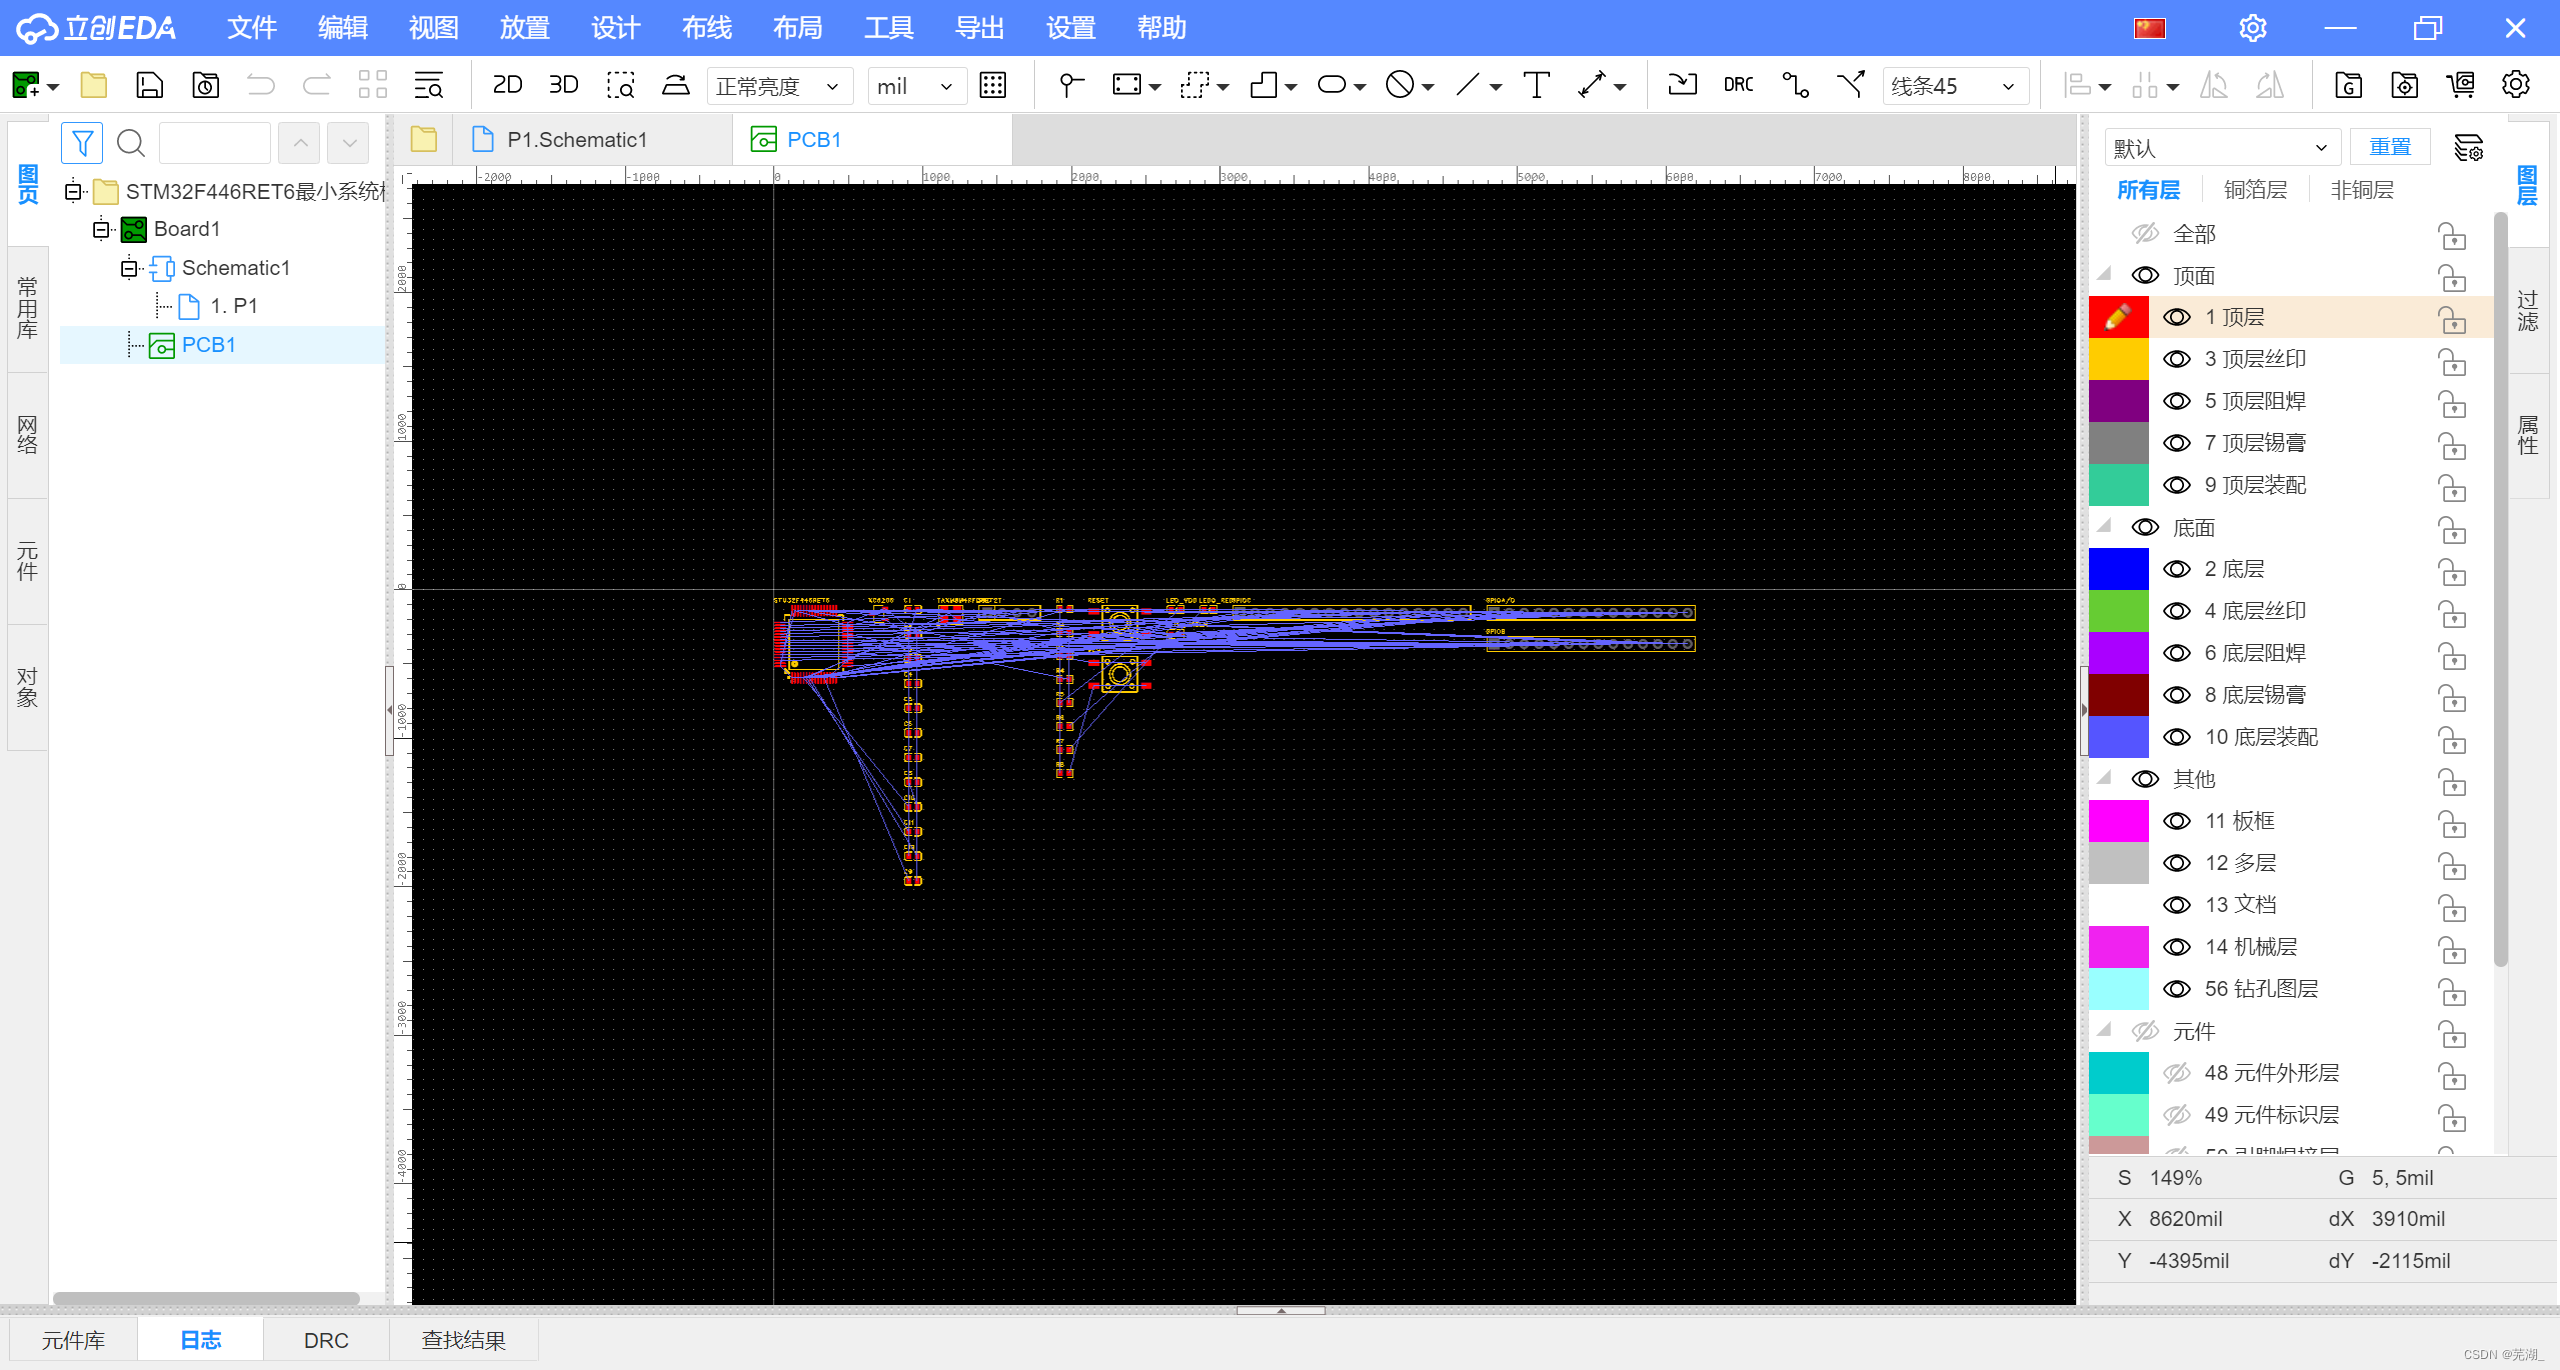Click the blue 底层 color swatch
The width and height of the screenshot is (2560, 1370).
(x=2118, y=570)
